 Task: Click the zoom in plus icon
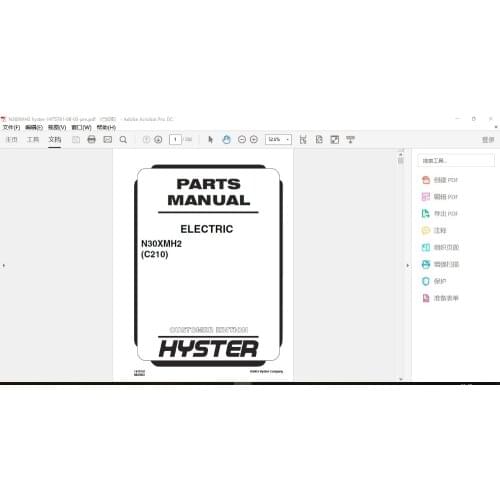pos(254,140)
